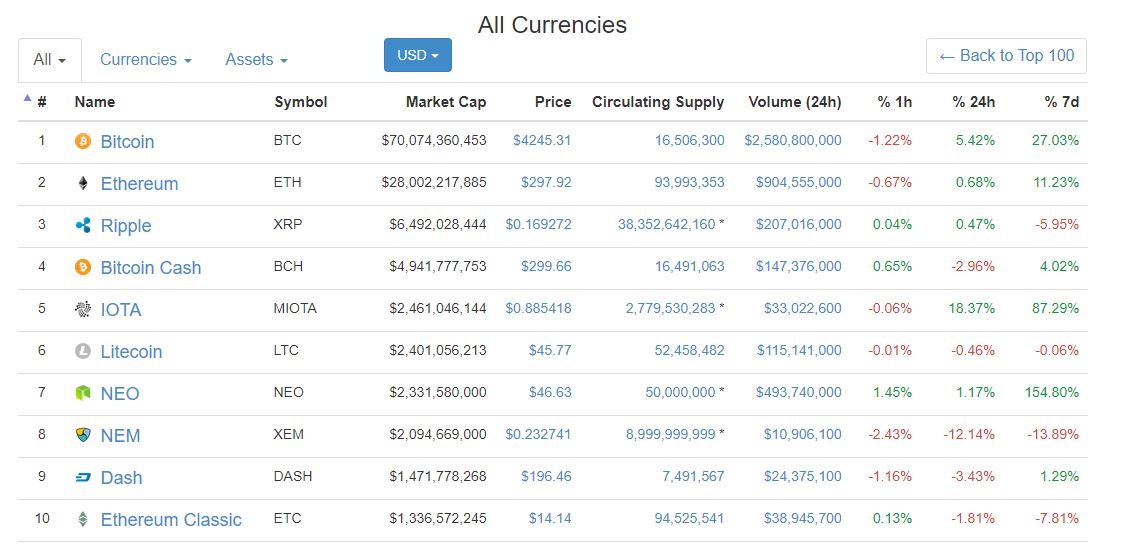Expand the Assets dropdown
The height and width of the screenshot is (548, 1142).
256,60
